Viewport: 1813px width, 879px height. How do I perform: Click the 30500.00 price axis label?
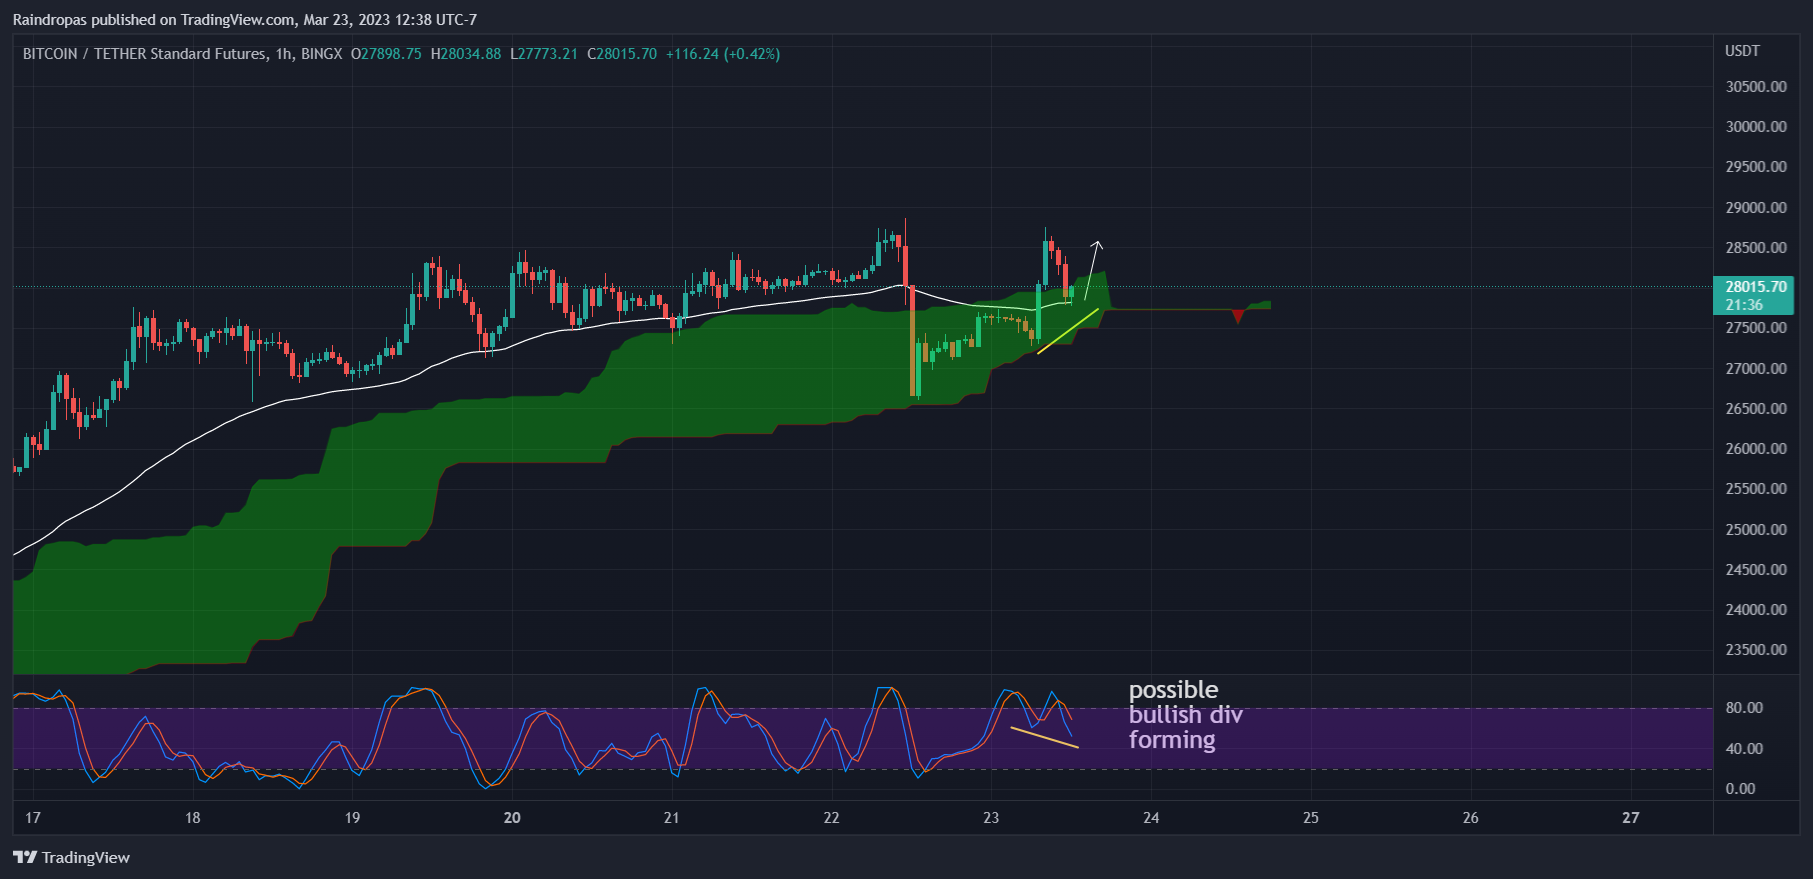tap(1756, 87)
